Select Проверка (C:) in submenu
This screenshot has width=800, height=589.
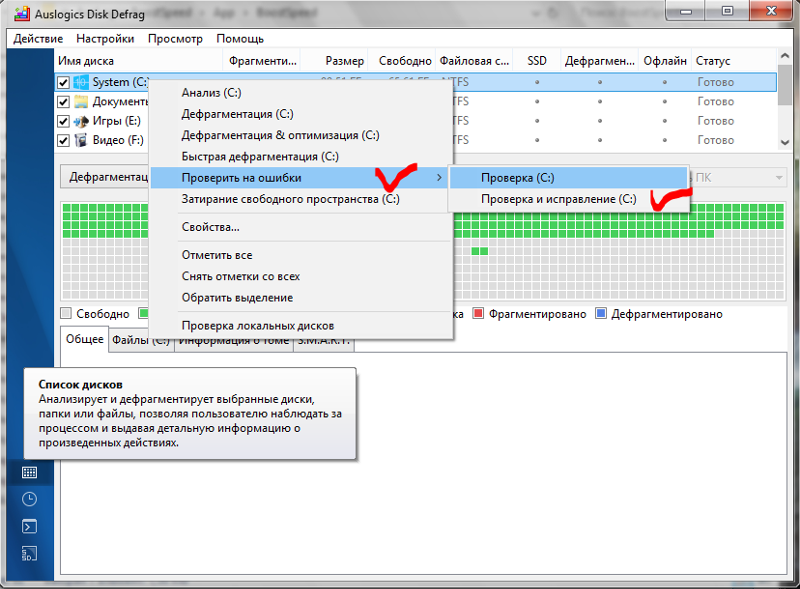(x=569, y=178)
